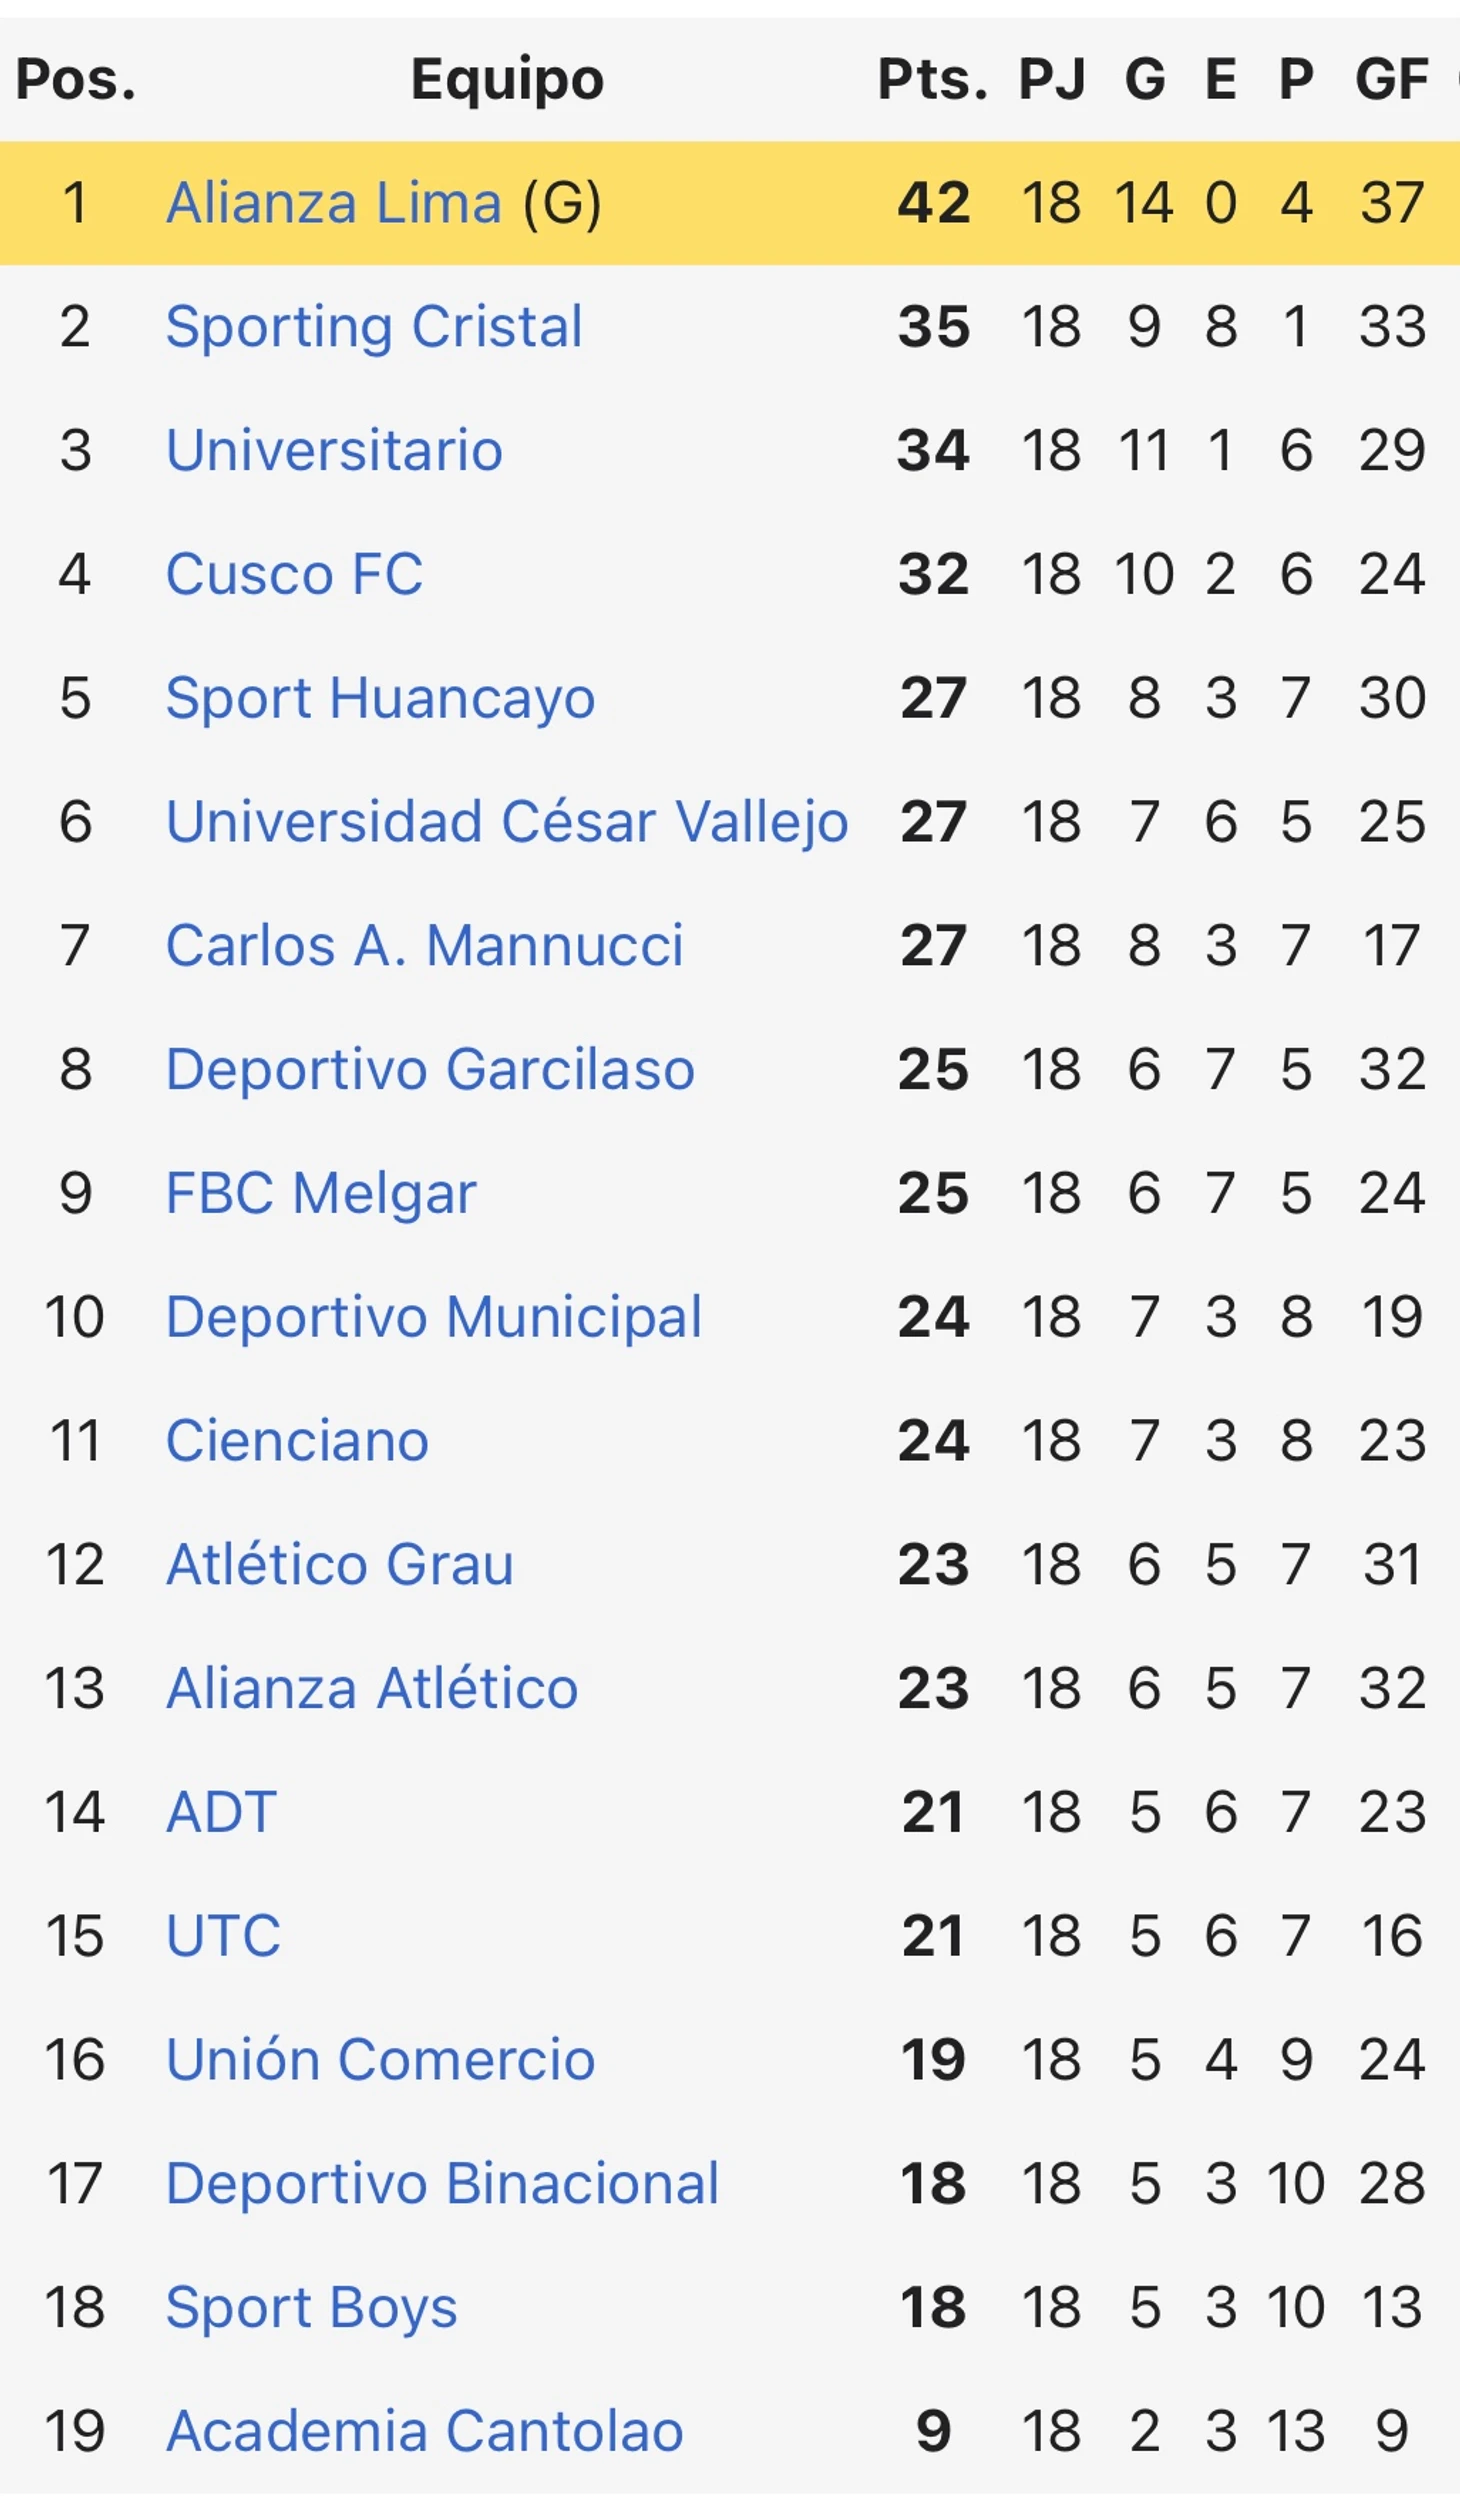1460x2497 pixels.
Task: Open the Alianza Lima team link
Action: [333, 203]
